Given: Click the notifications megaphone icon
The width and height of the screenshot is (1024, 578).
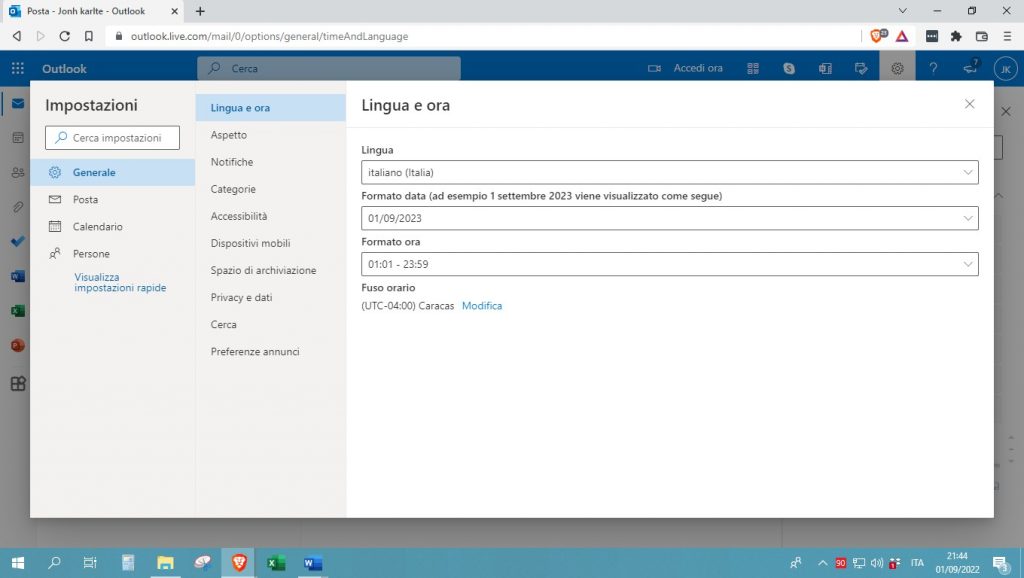Looking at the screenshot, I should pos(969,69).
